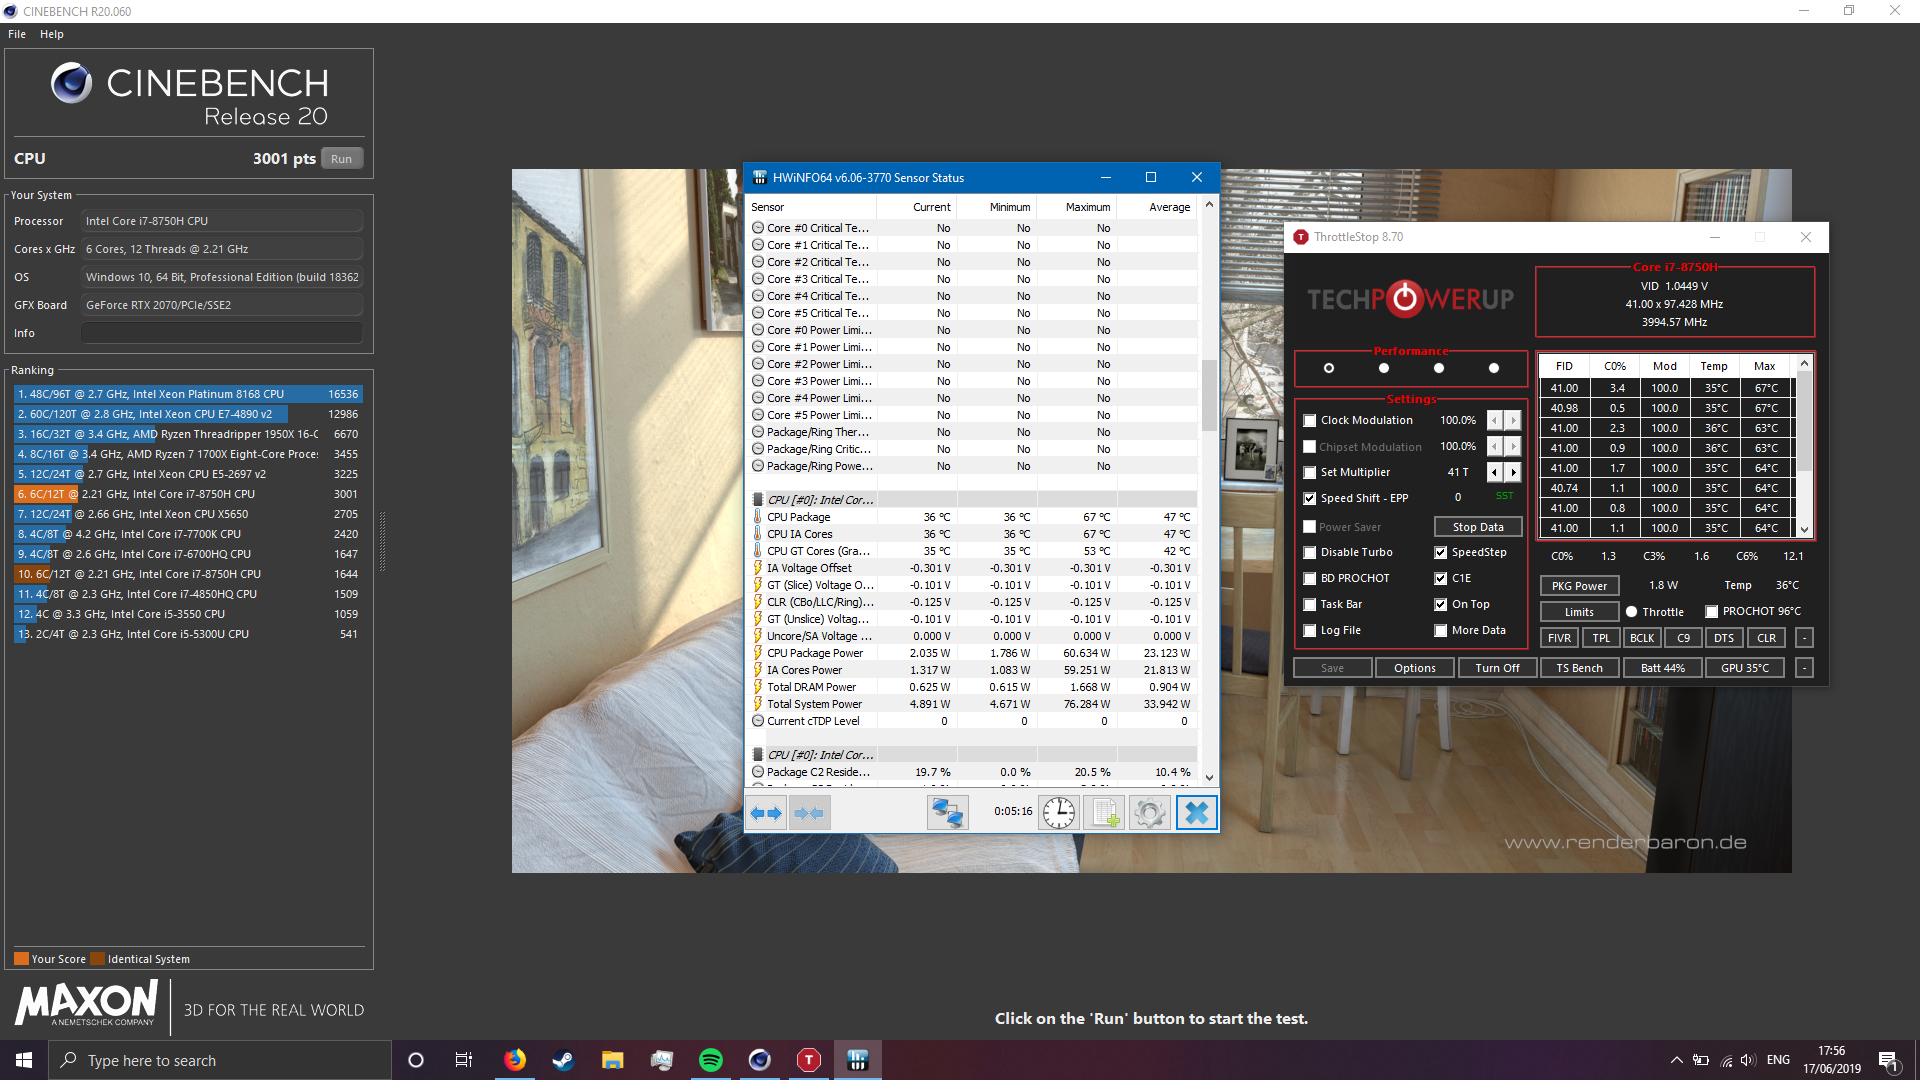Switch to HWiNFO64 taskbar icon
Screen dimensions: 1920x1080
(857, 1060)
